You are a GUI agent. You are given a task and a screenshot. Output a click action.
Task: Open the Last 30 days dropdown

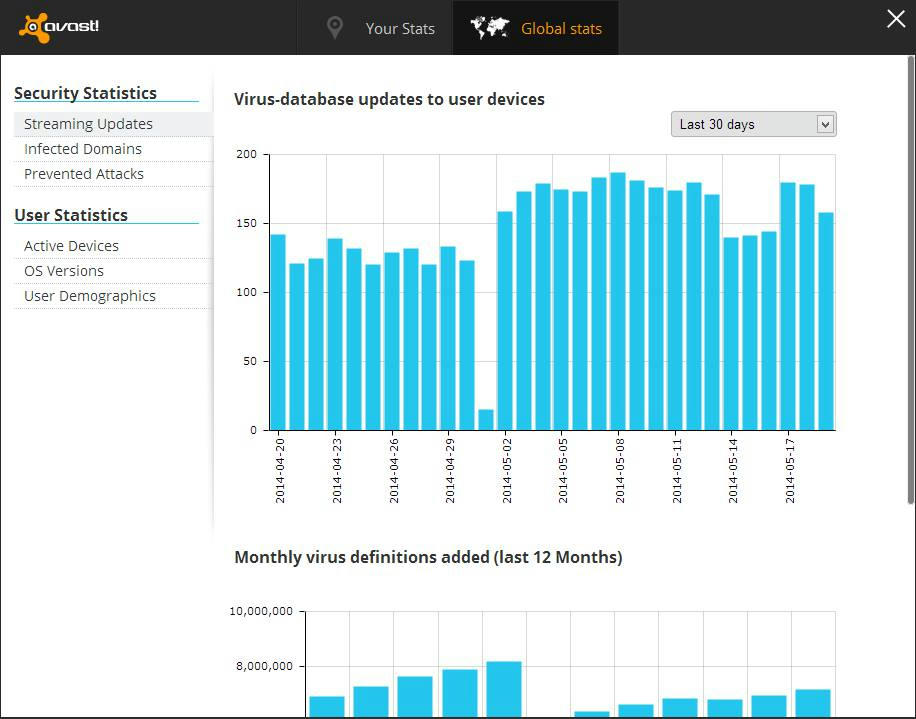754,124
